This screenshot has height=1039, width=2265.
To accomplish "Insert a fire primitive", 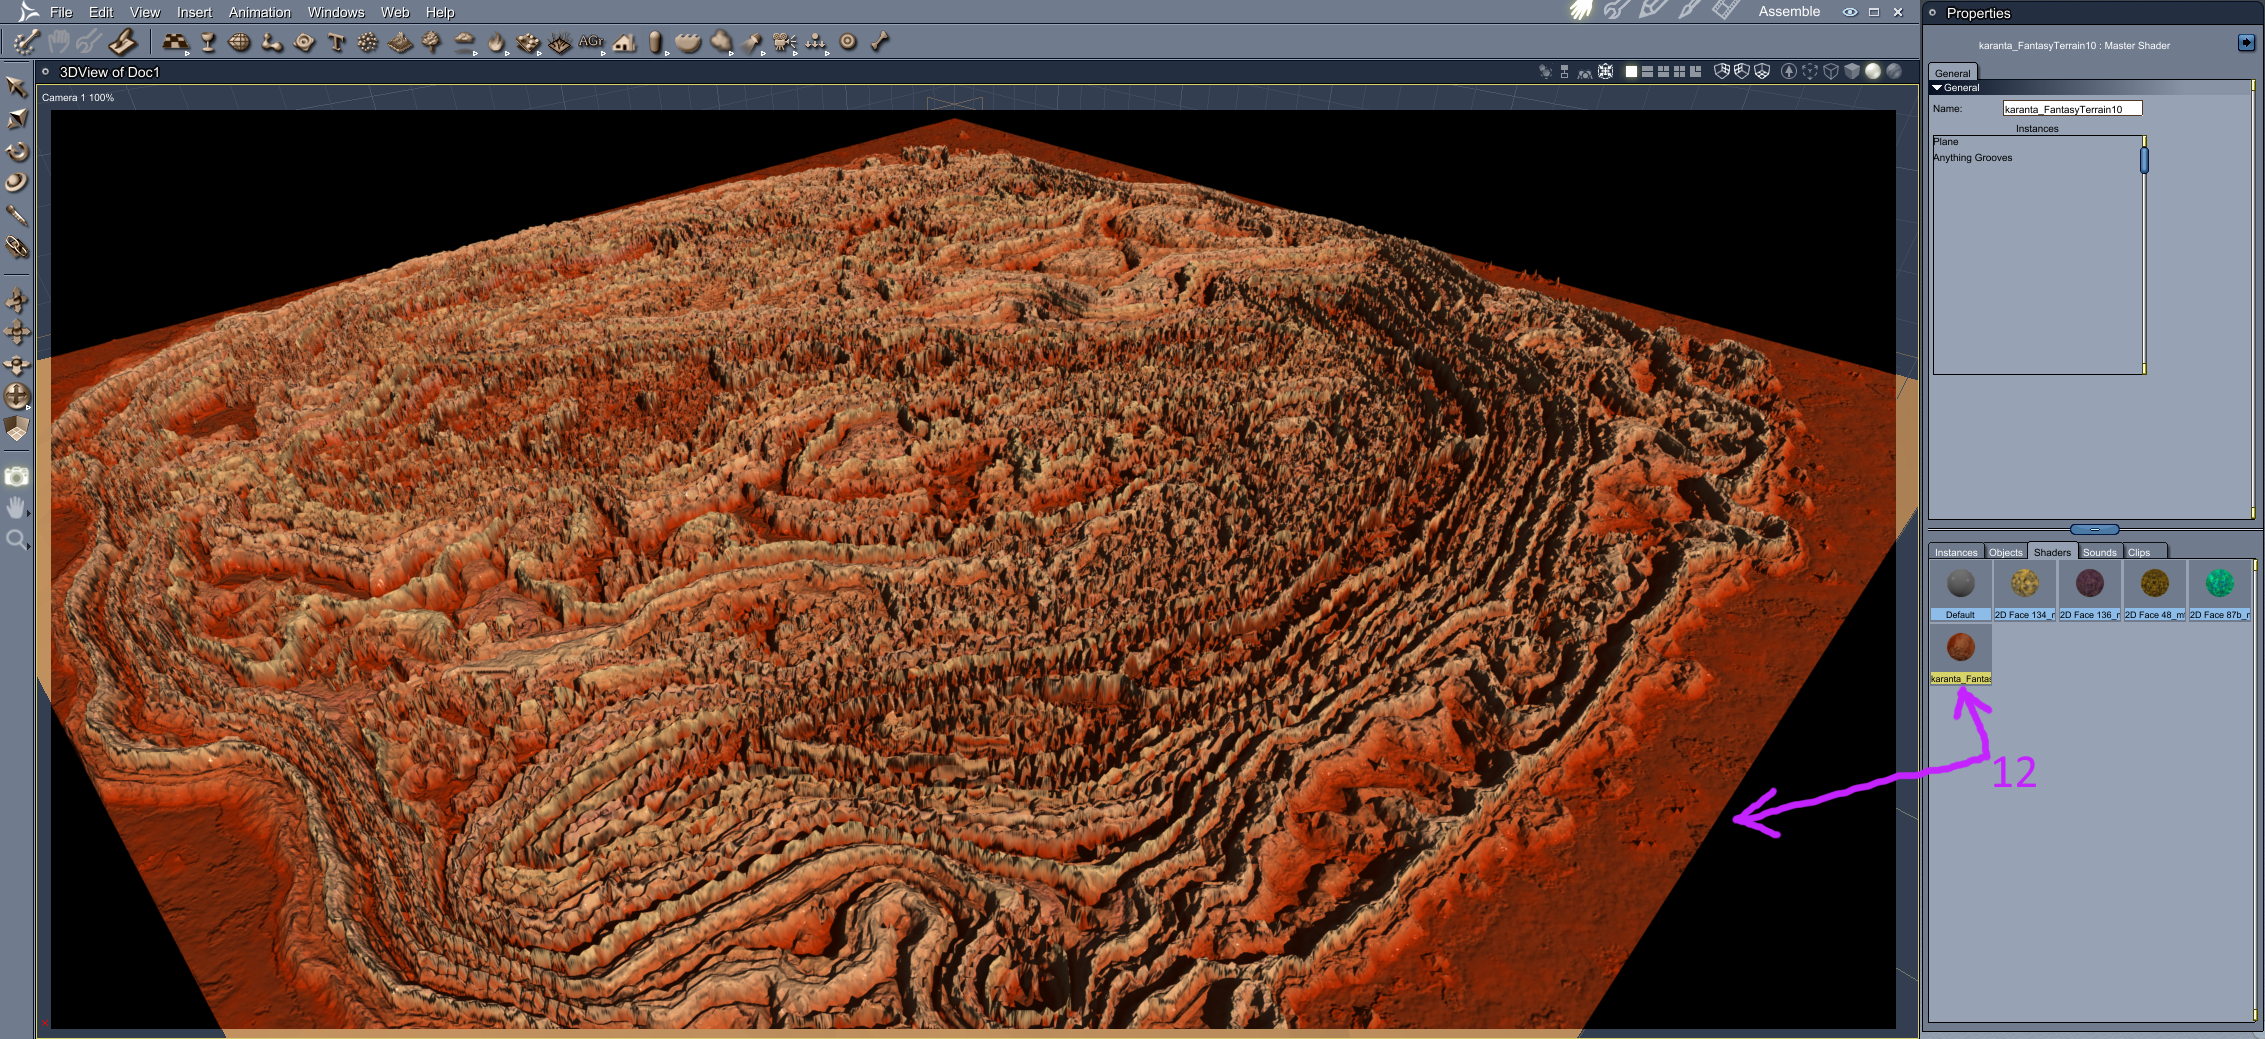I will tap(496, 42).
